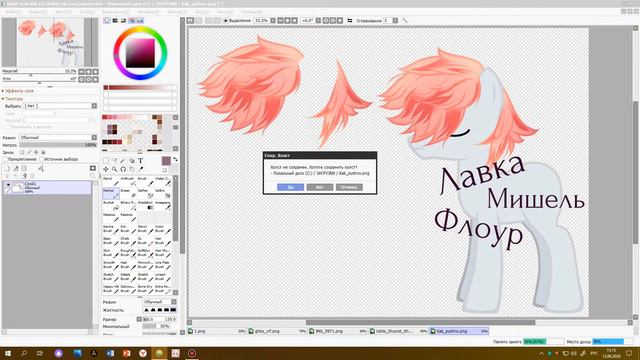Viewport: 640px width, 360px height.
Task: Choose the Brush tool
Action: pyautogui.click(x=145, y=181)
